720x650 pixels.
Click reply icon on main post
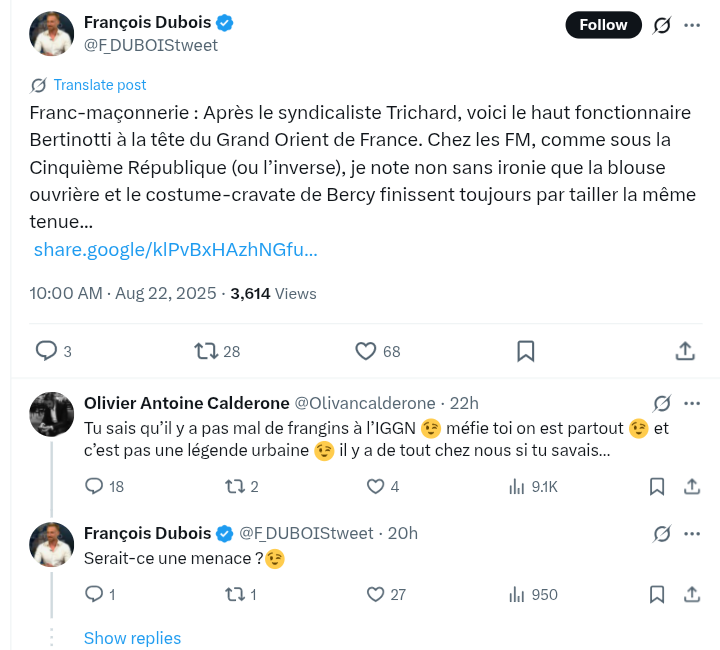[x=46, y=351]
